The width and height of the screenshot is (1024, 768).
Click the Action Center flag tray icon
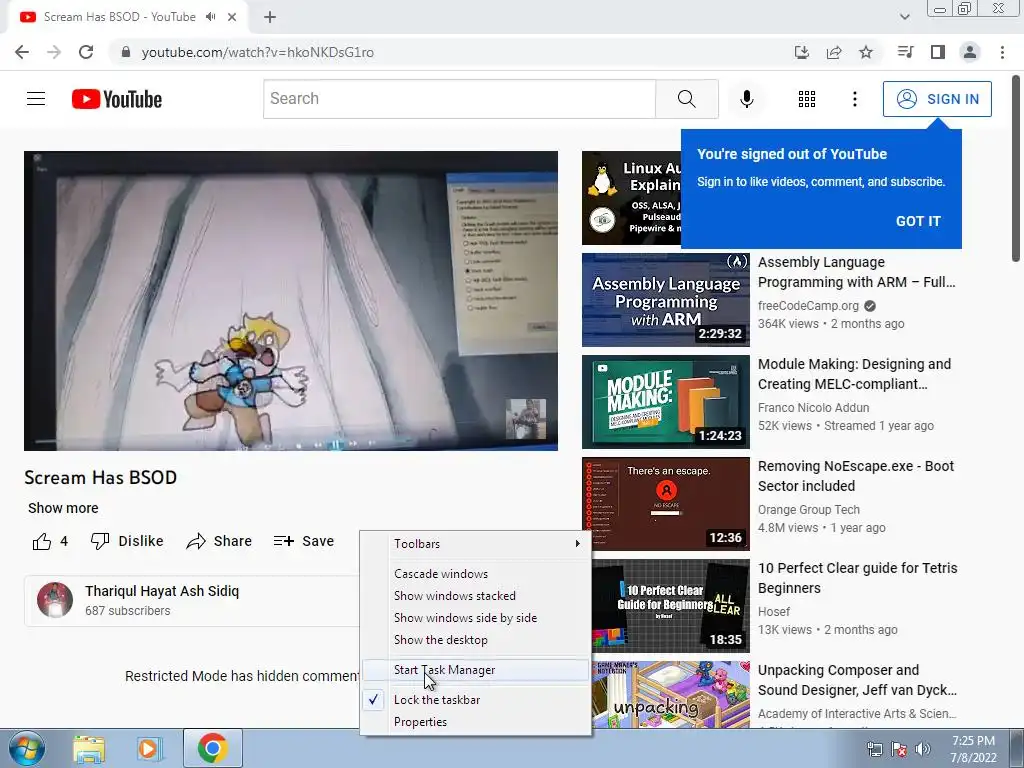[899, 749]
